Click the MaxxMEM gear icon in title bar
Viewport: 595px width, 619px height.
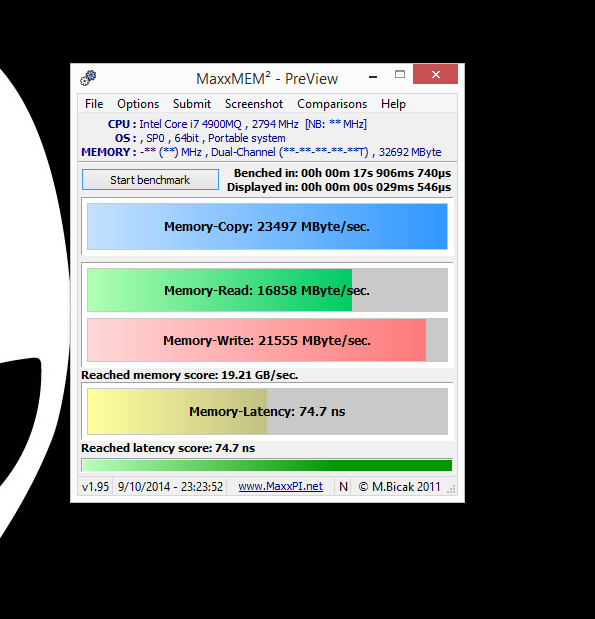tap(88, 78)
